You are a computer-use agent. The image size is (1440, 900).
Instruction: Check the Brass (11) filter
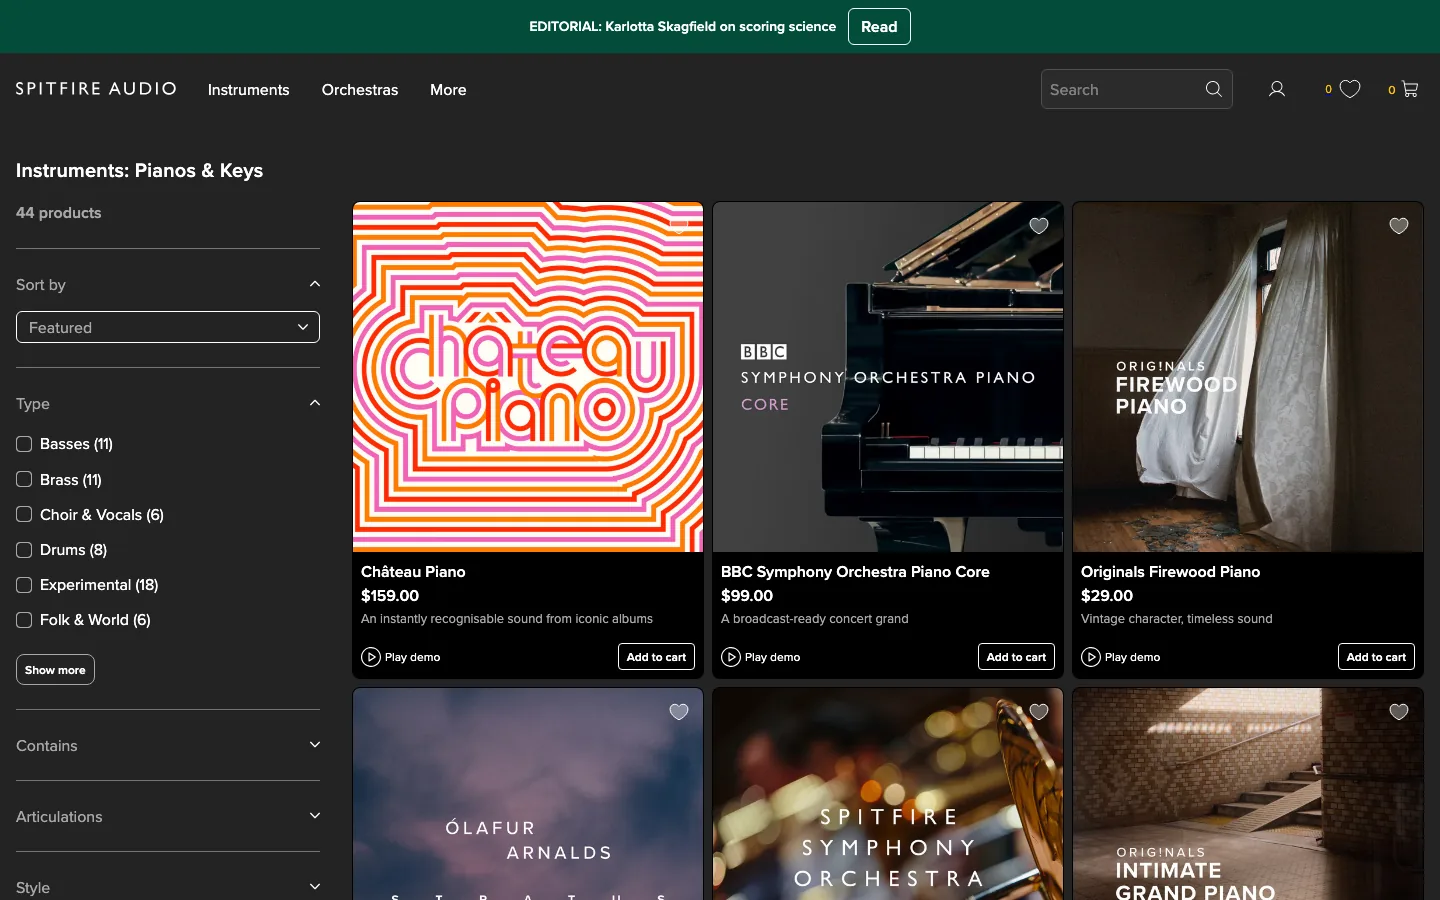coord(24,479)
